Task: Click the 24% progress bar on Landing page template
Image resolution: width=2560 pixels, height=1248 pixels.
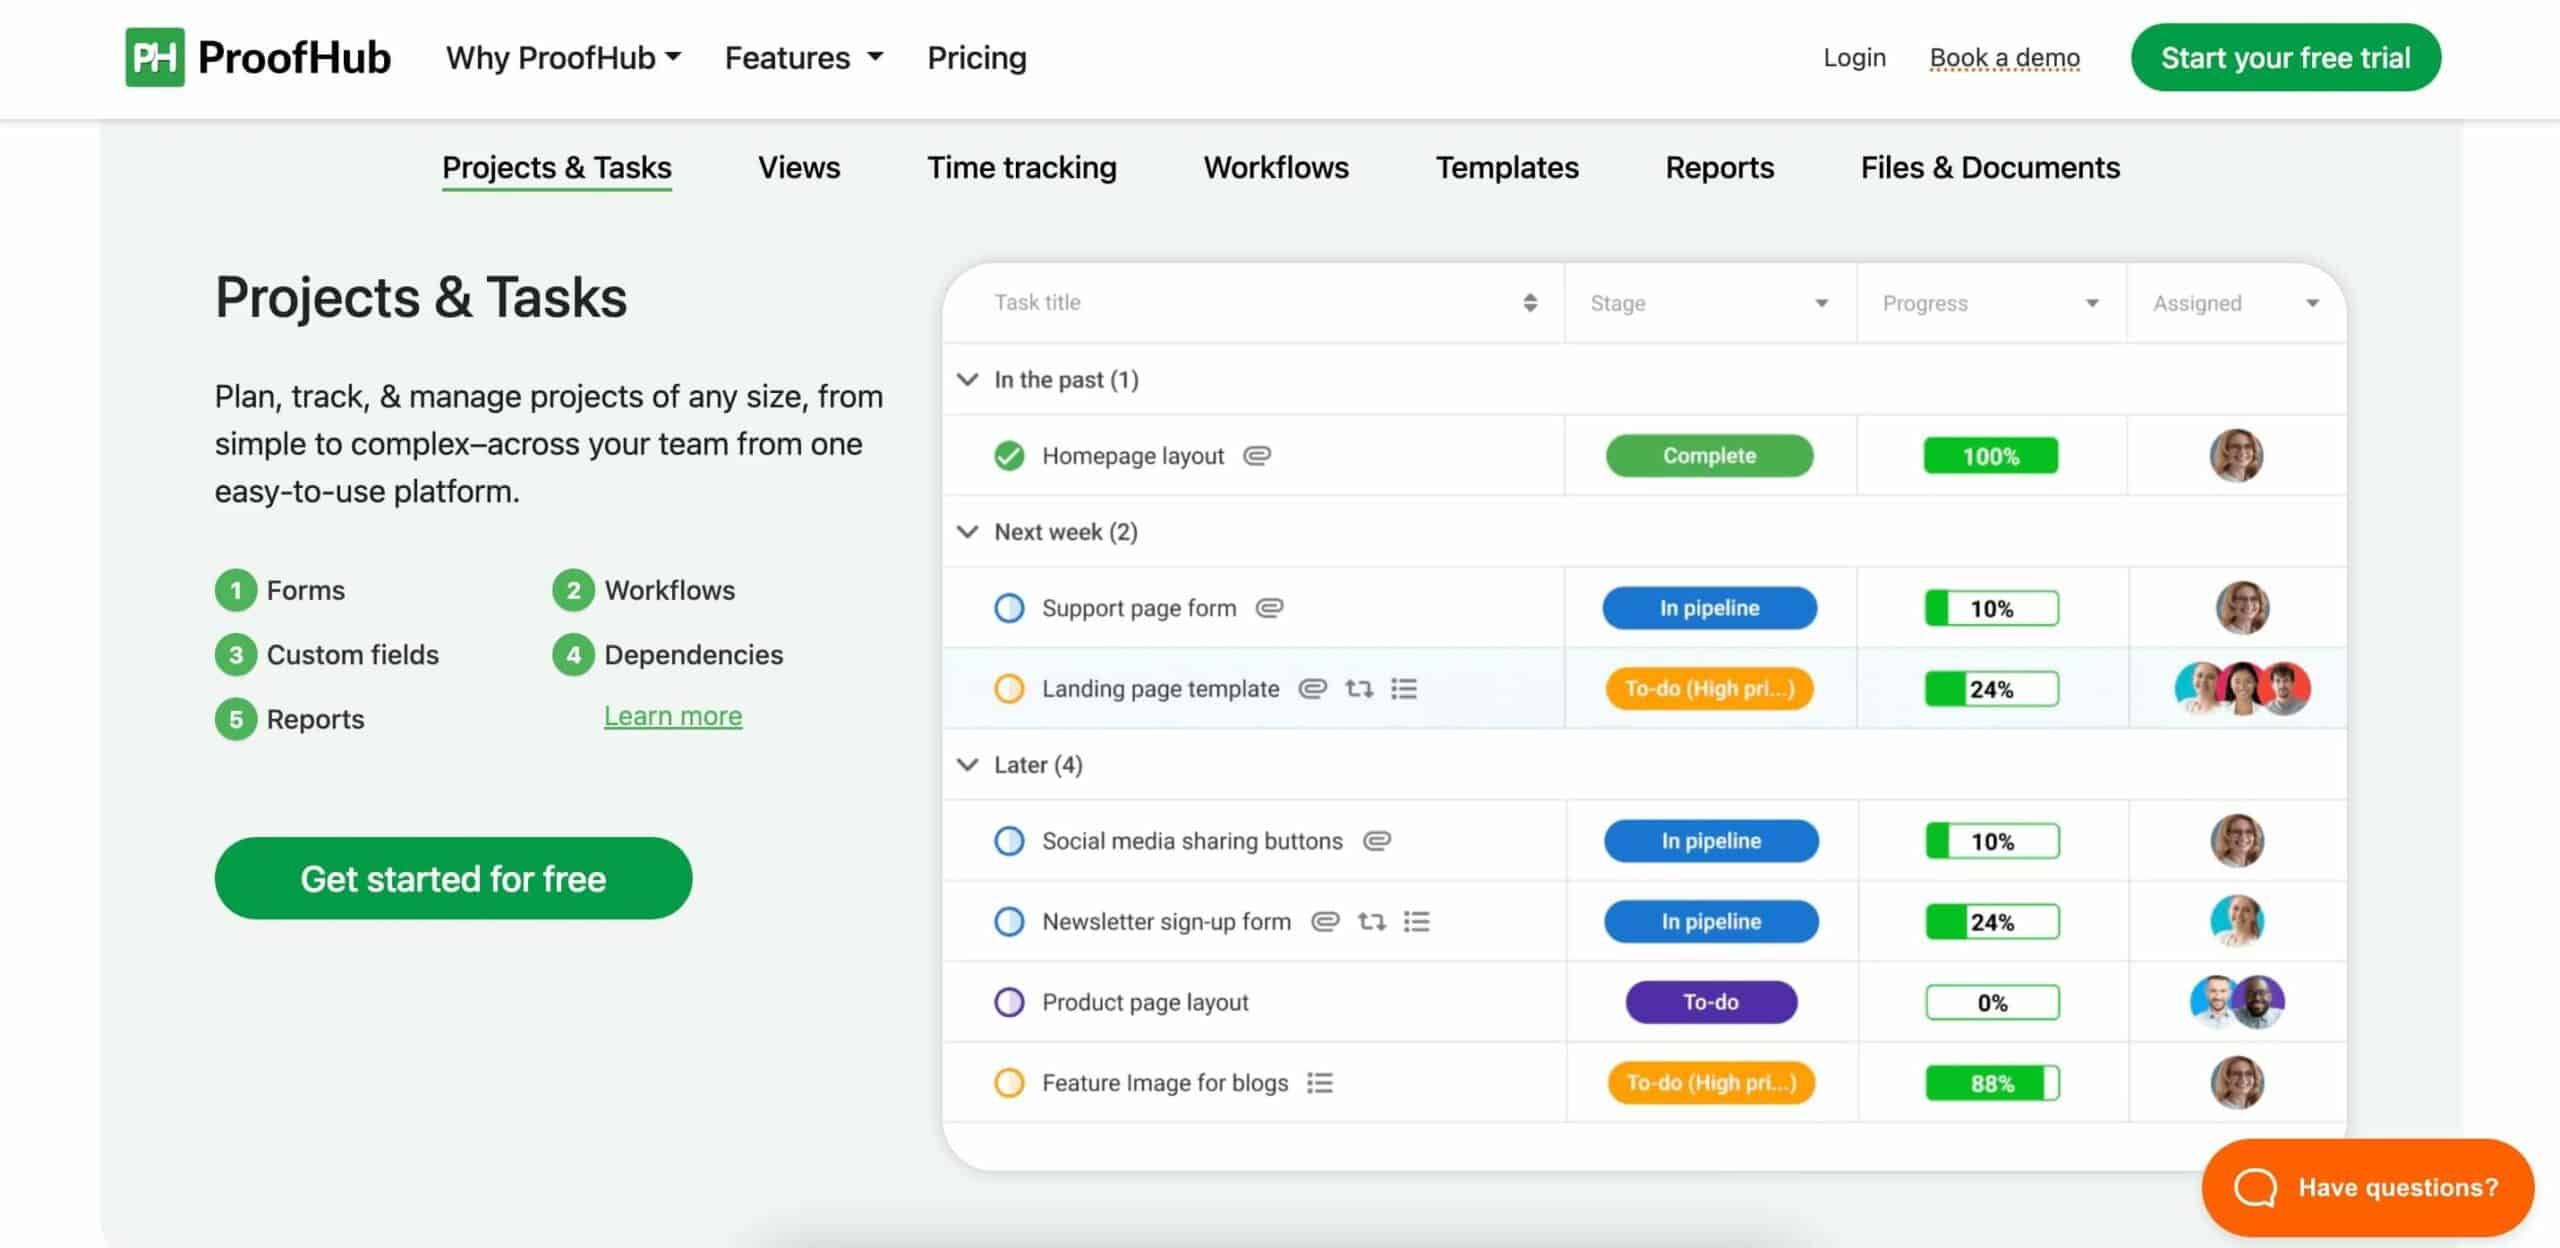Action: 1991,688
